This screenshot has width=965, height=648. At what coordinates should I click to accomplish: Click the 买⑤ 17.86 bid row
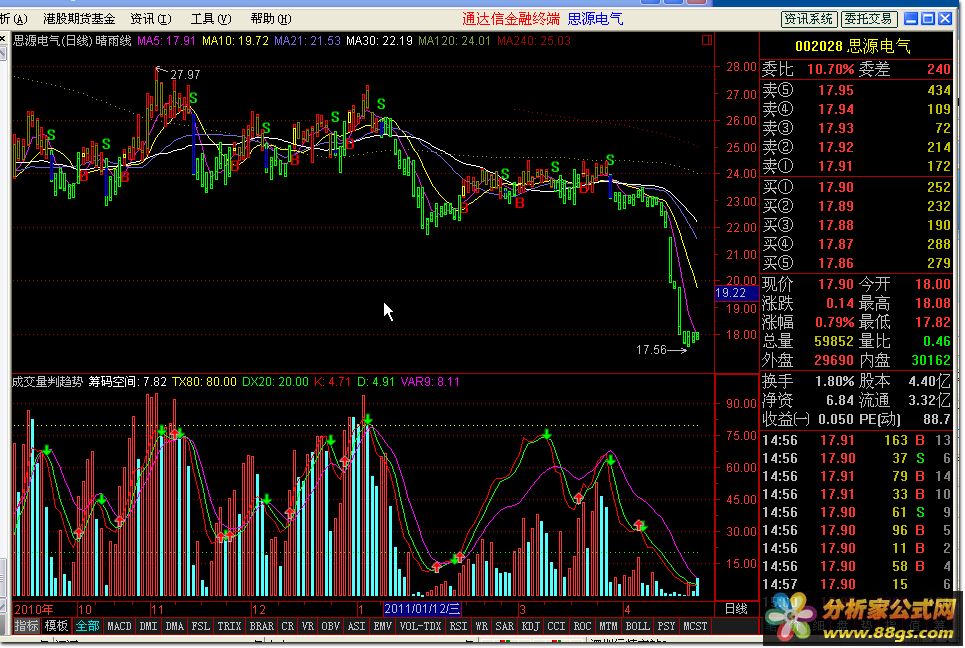point(857,263)
